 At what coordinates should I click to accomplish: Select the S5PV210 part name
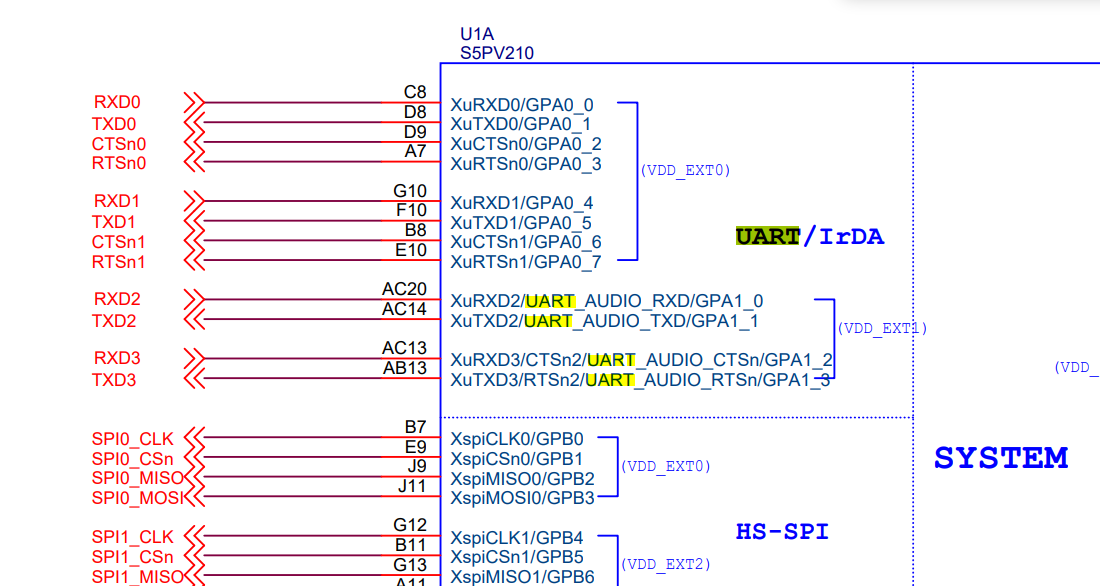tap(497, 52)
